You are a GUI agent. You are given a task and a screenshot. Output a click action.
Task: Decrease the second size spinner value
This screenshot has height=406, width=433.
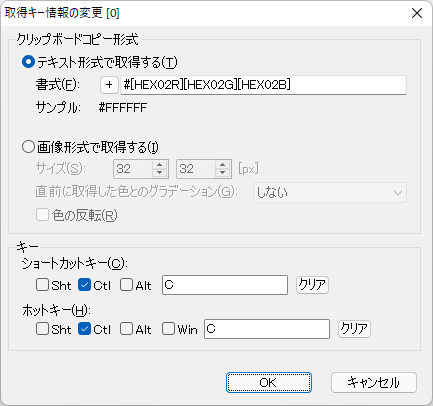pyautogui.click(x=222, y=173)
